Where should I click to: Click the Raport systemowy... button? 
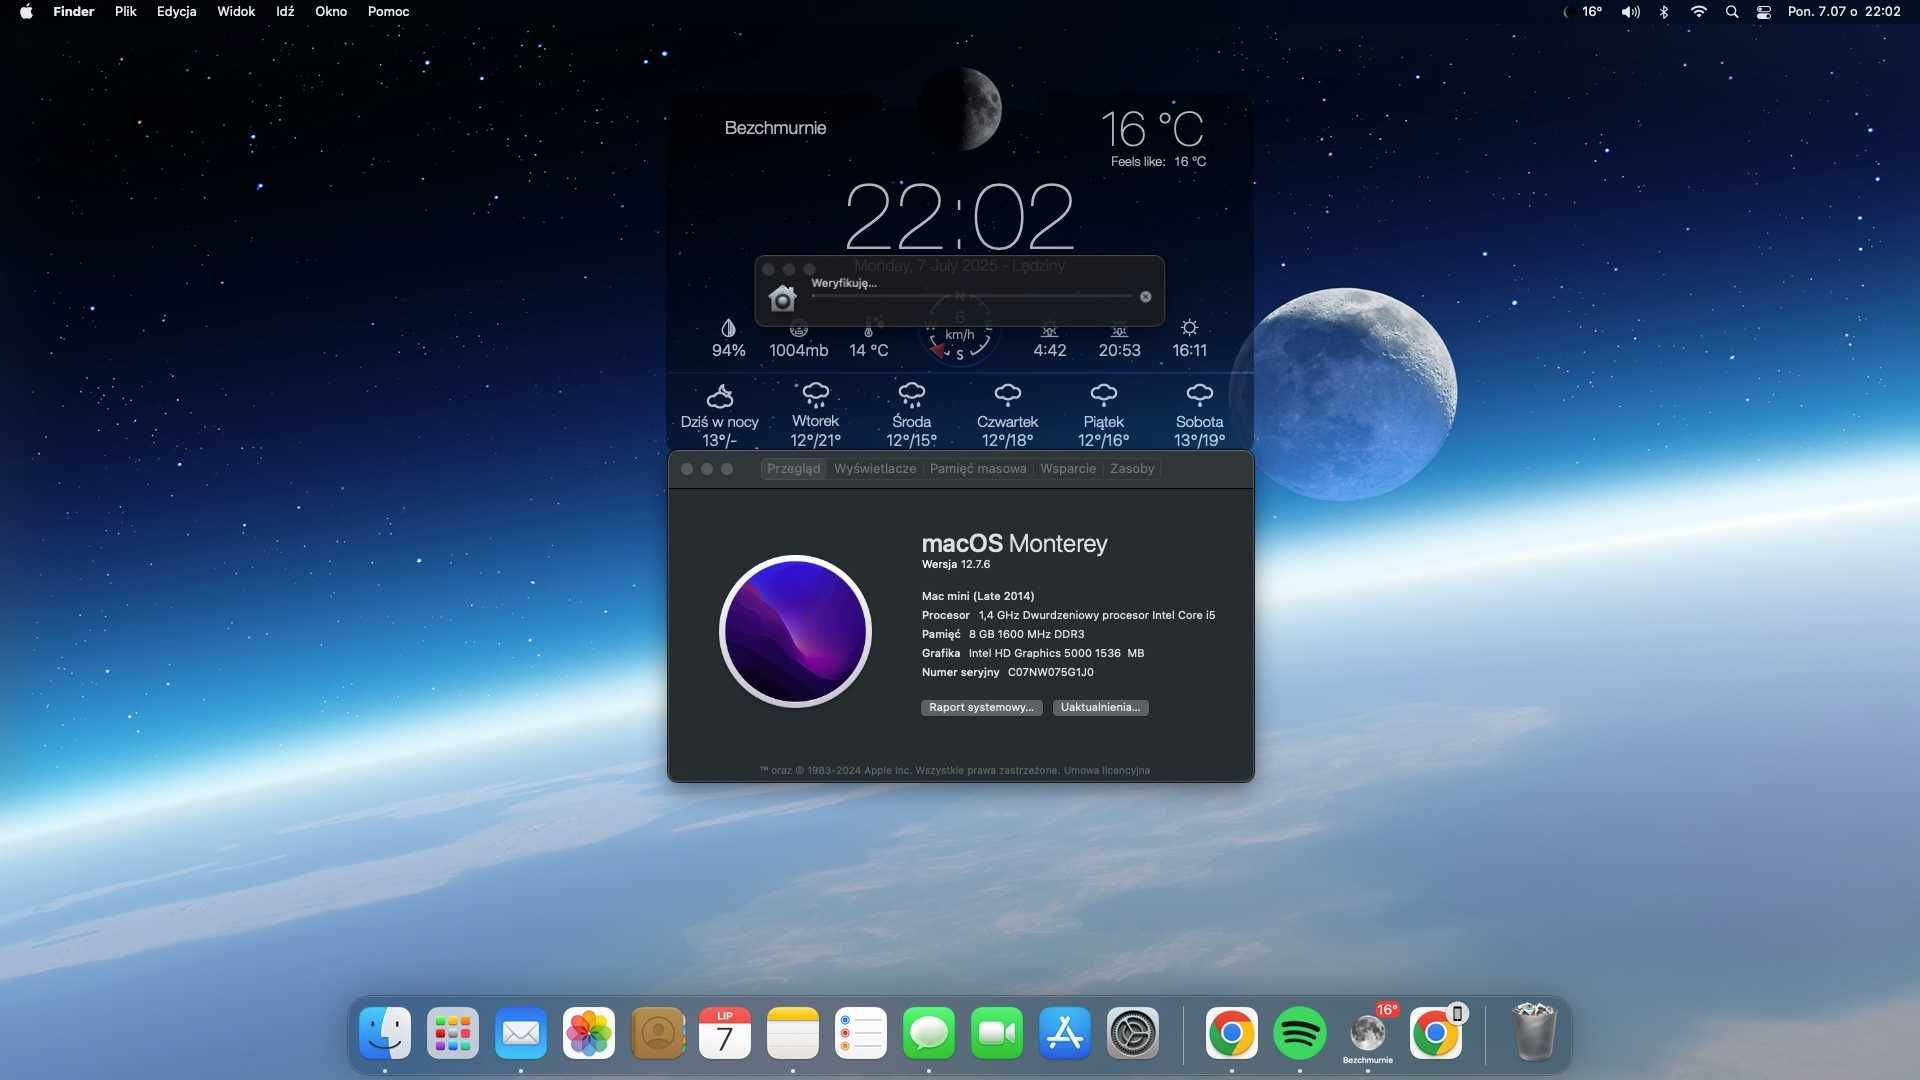(x=981, y=708)
